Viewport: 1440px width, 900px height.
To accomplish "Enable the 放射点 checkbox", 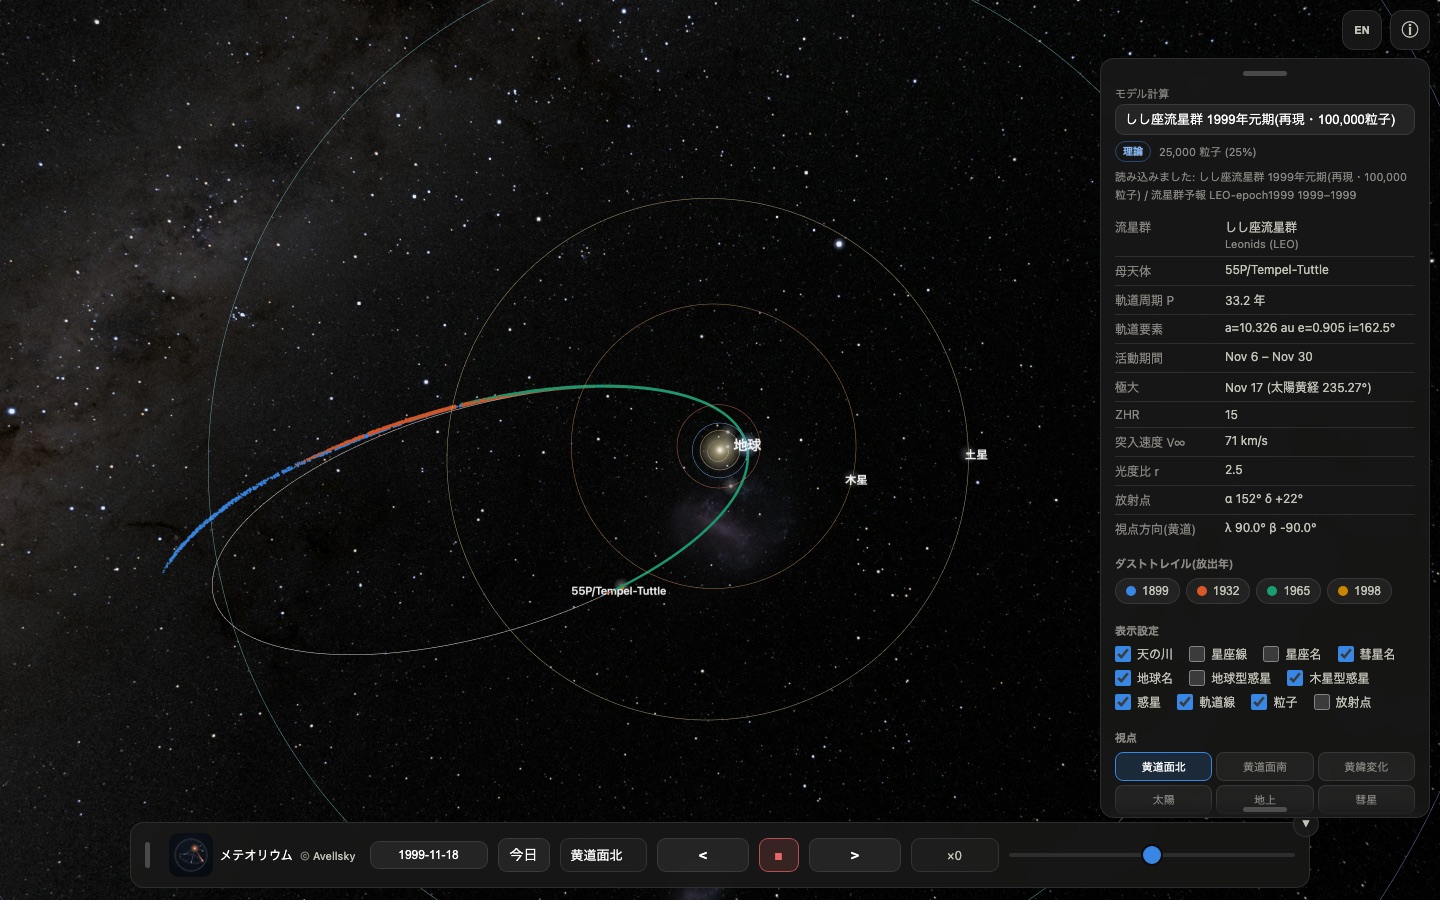I will point(1322,702).
